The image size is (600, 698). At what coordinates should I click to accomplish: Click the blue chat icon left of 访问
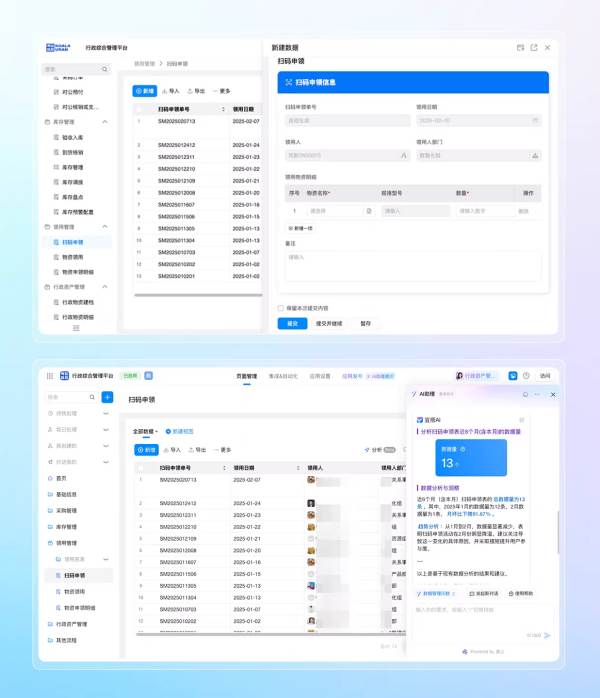[513, 376]
